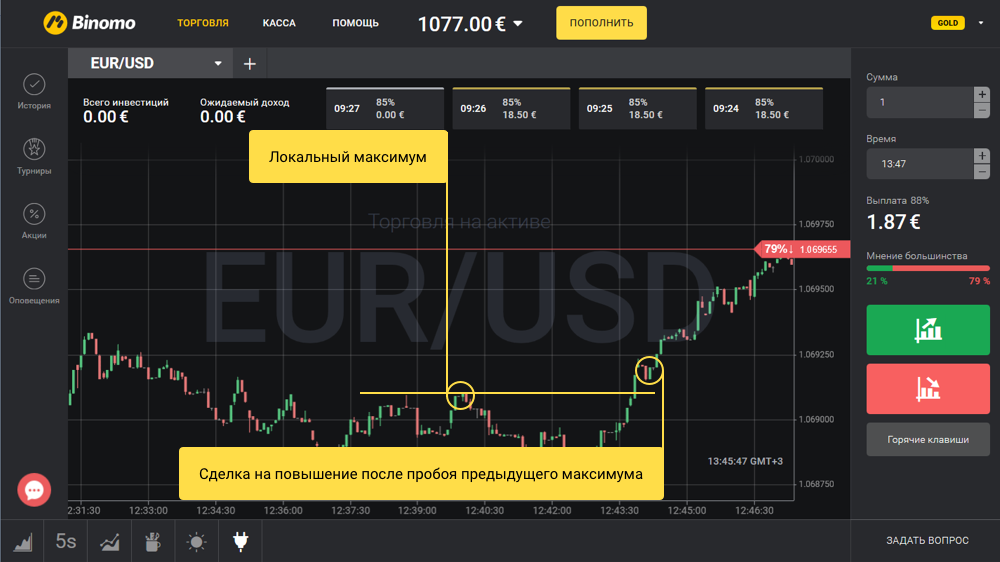
Task: Toggle the light theme sun icon
Action: tap(196, 542)
